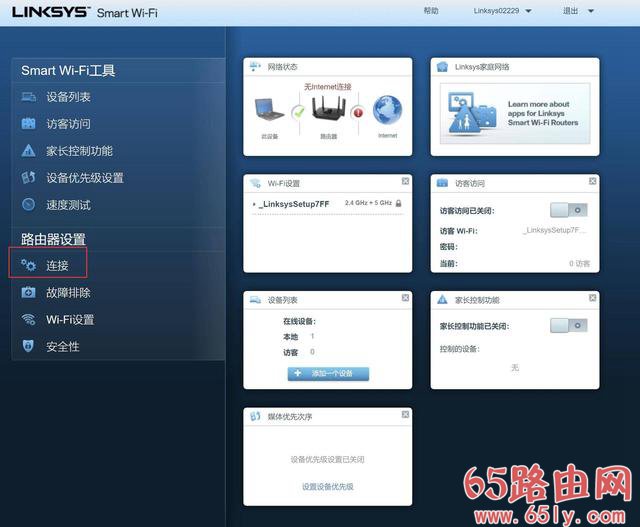640x527 pixels.
Task: Open 连接 under 路由器设置
Action: click(x=57, y=265)
